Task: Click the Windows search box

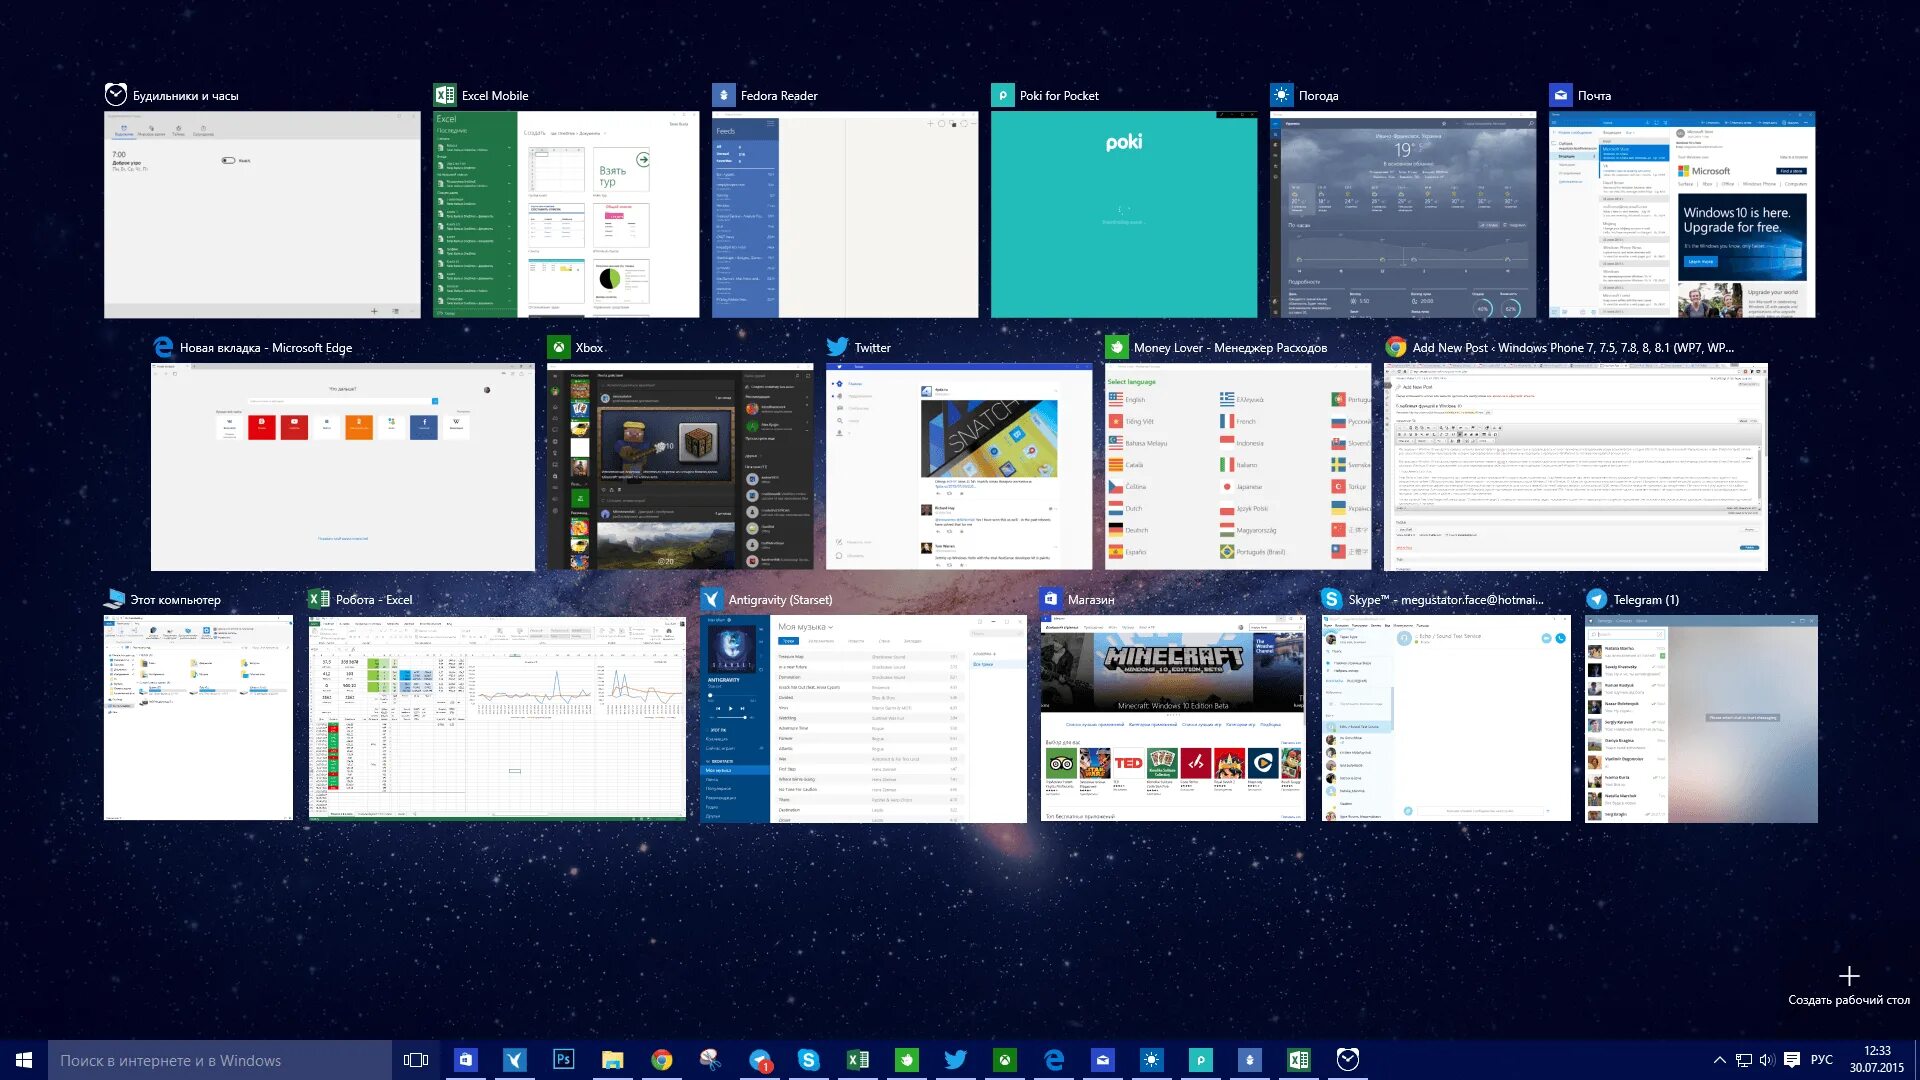Action: [220, 1060]
